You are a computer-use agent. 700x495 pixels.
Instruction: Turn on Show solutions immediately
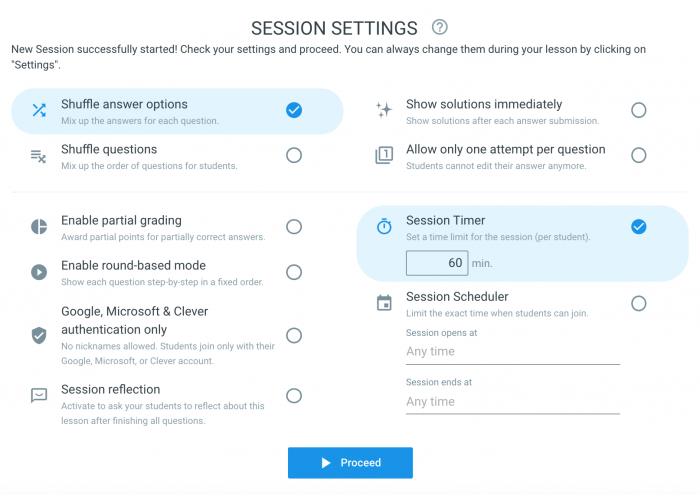click(x=639, y=110)
